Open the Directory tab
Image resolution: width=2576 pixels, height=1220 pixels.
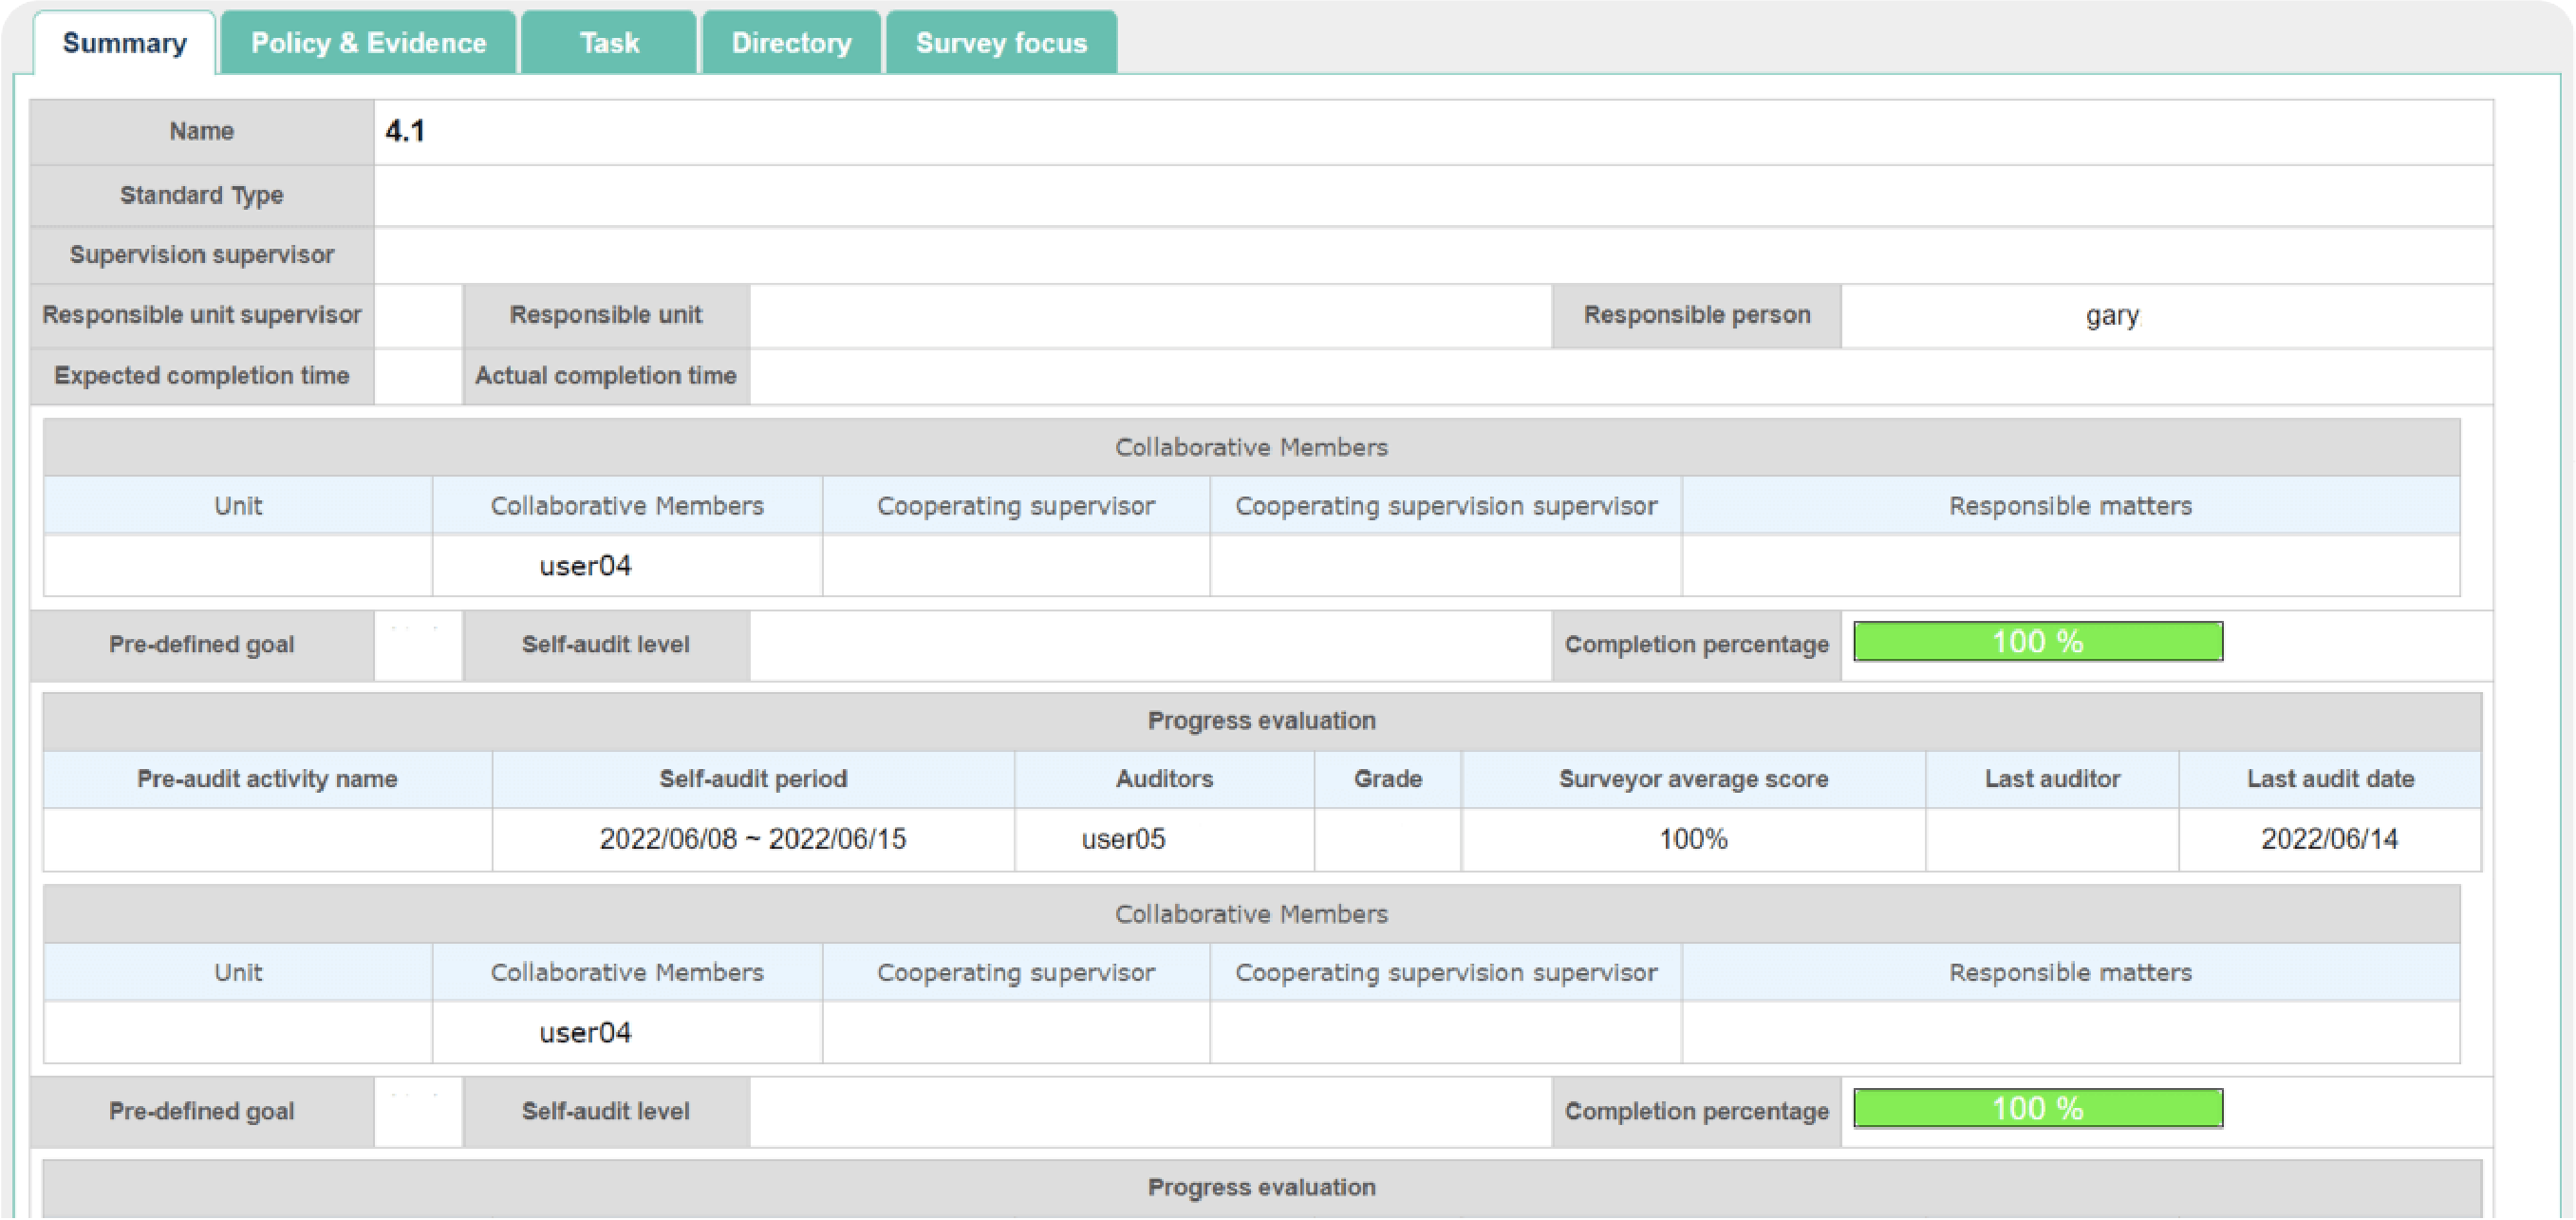click(x=791, y=43)
